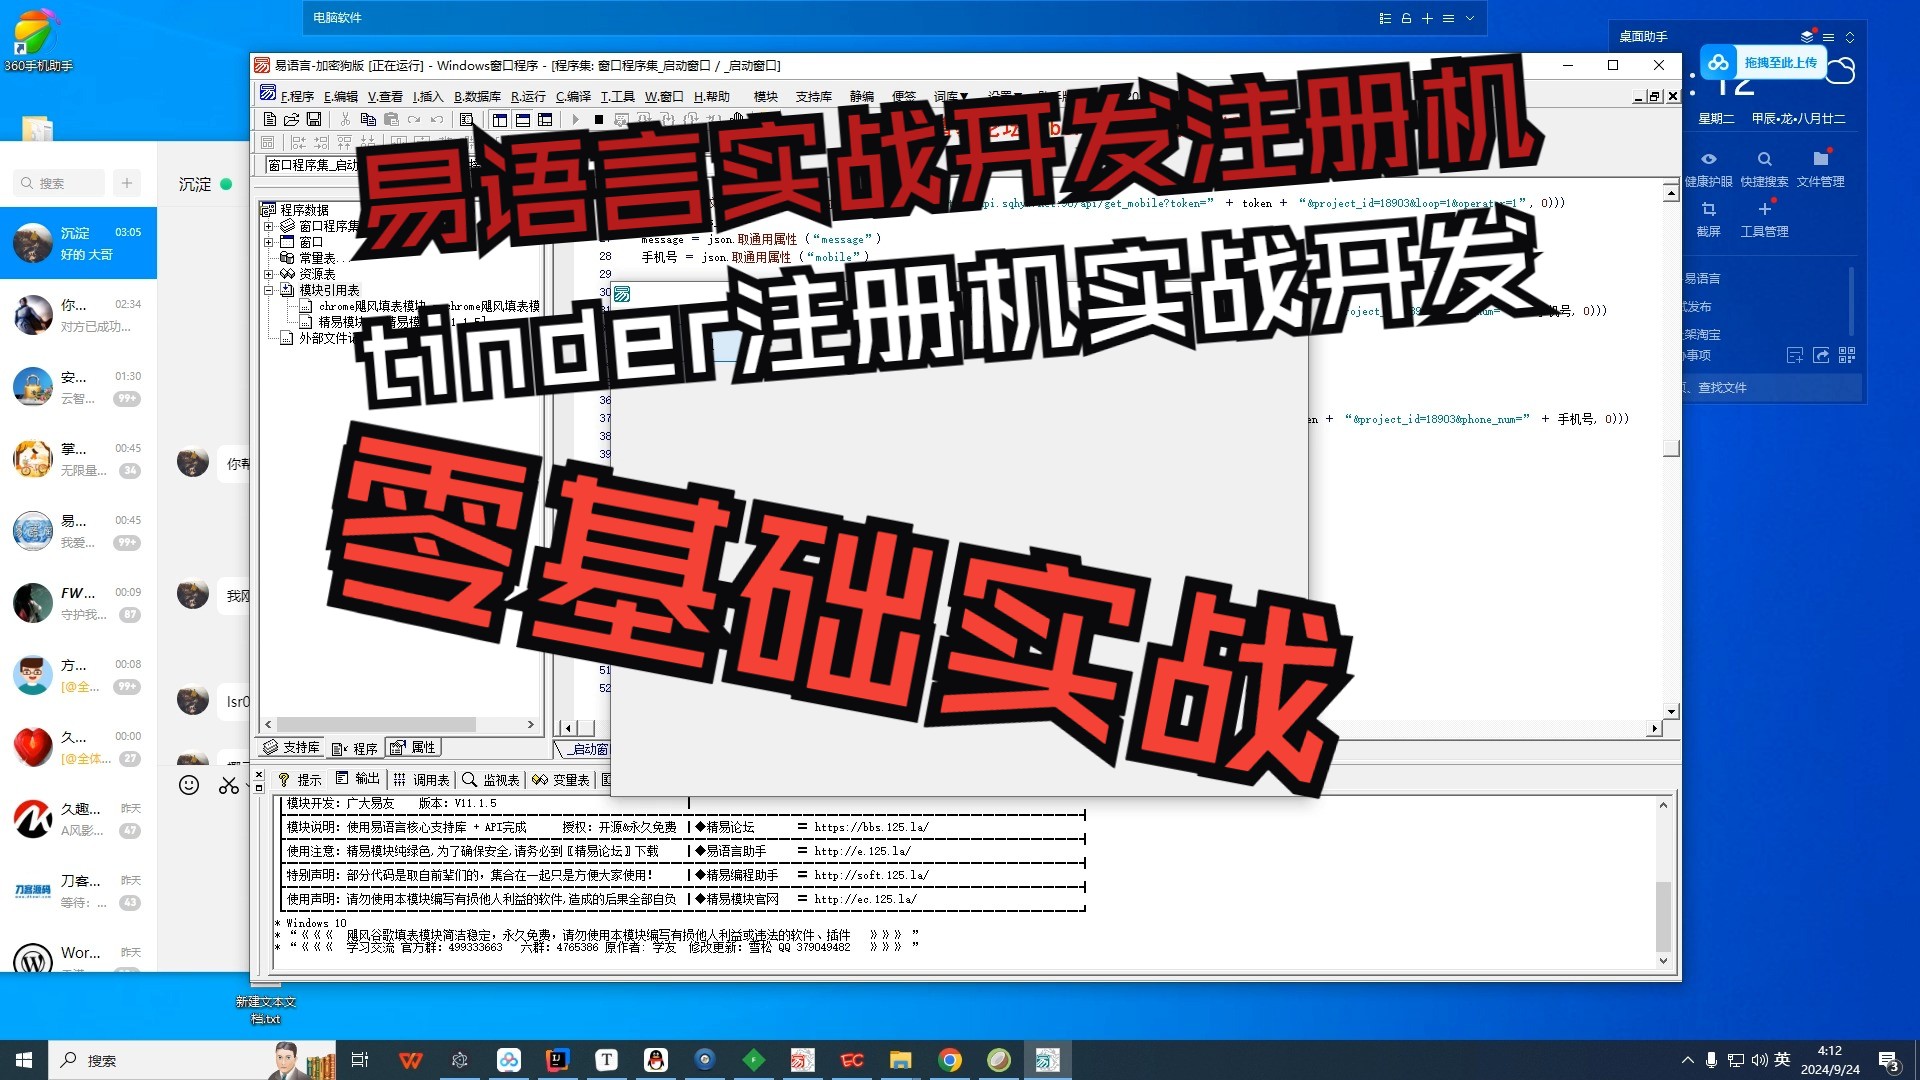Click the chat list search field
Screen dimensions: 1920x1080
(x=60, y=183)
